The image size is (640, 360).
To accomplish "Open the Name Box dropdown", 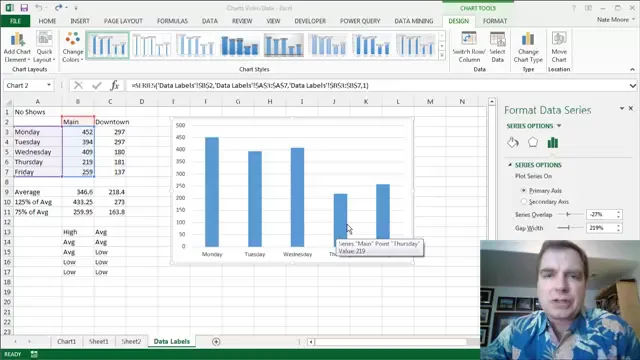I will click(x=49, y=85).
